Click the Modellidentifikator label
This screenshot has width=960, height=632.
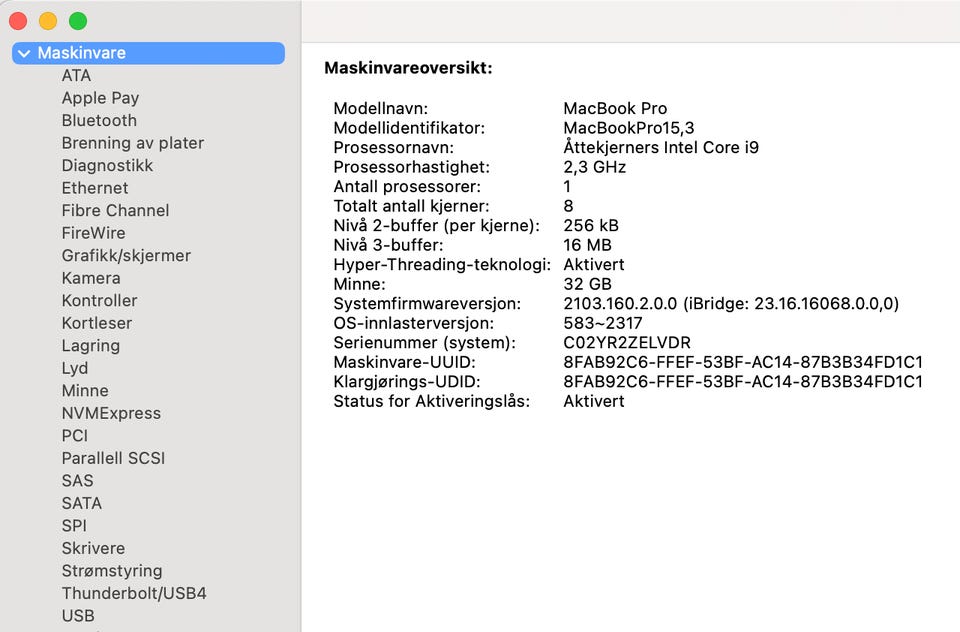click(x=409, y=128)
